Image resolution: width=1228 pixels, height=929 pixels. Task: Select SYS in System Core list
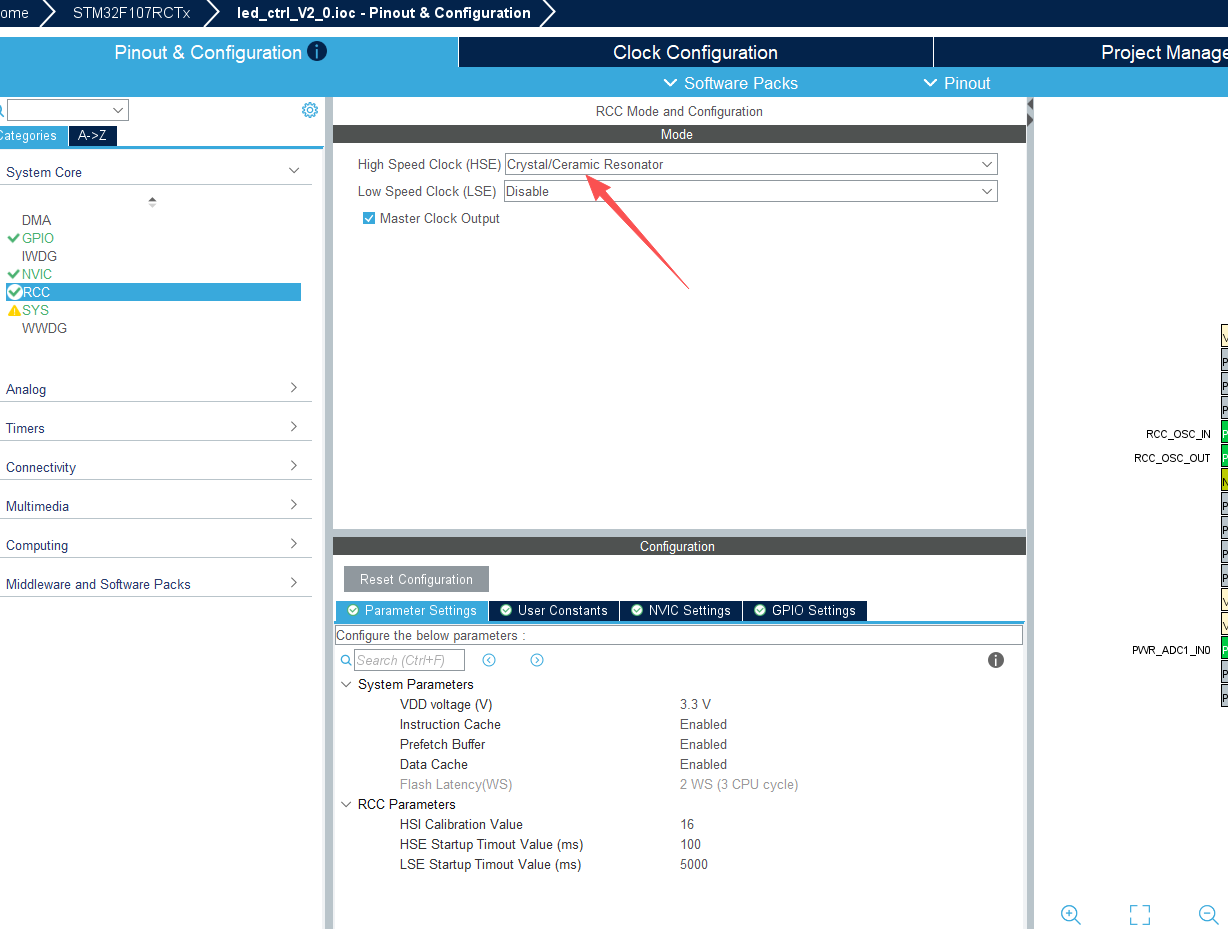[35, 310]
